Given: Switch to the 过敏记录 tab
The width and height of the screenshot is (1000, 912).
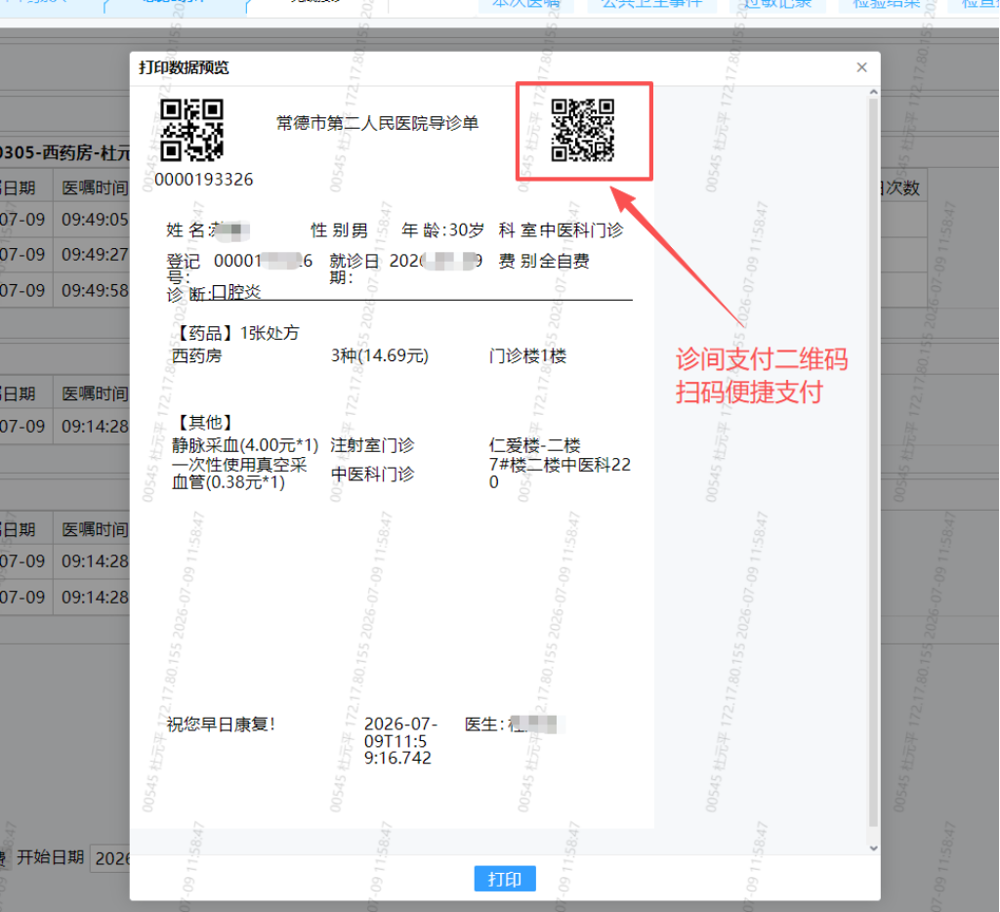Looking at the screenshot, I should click(x=778, y=5).
